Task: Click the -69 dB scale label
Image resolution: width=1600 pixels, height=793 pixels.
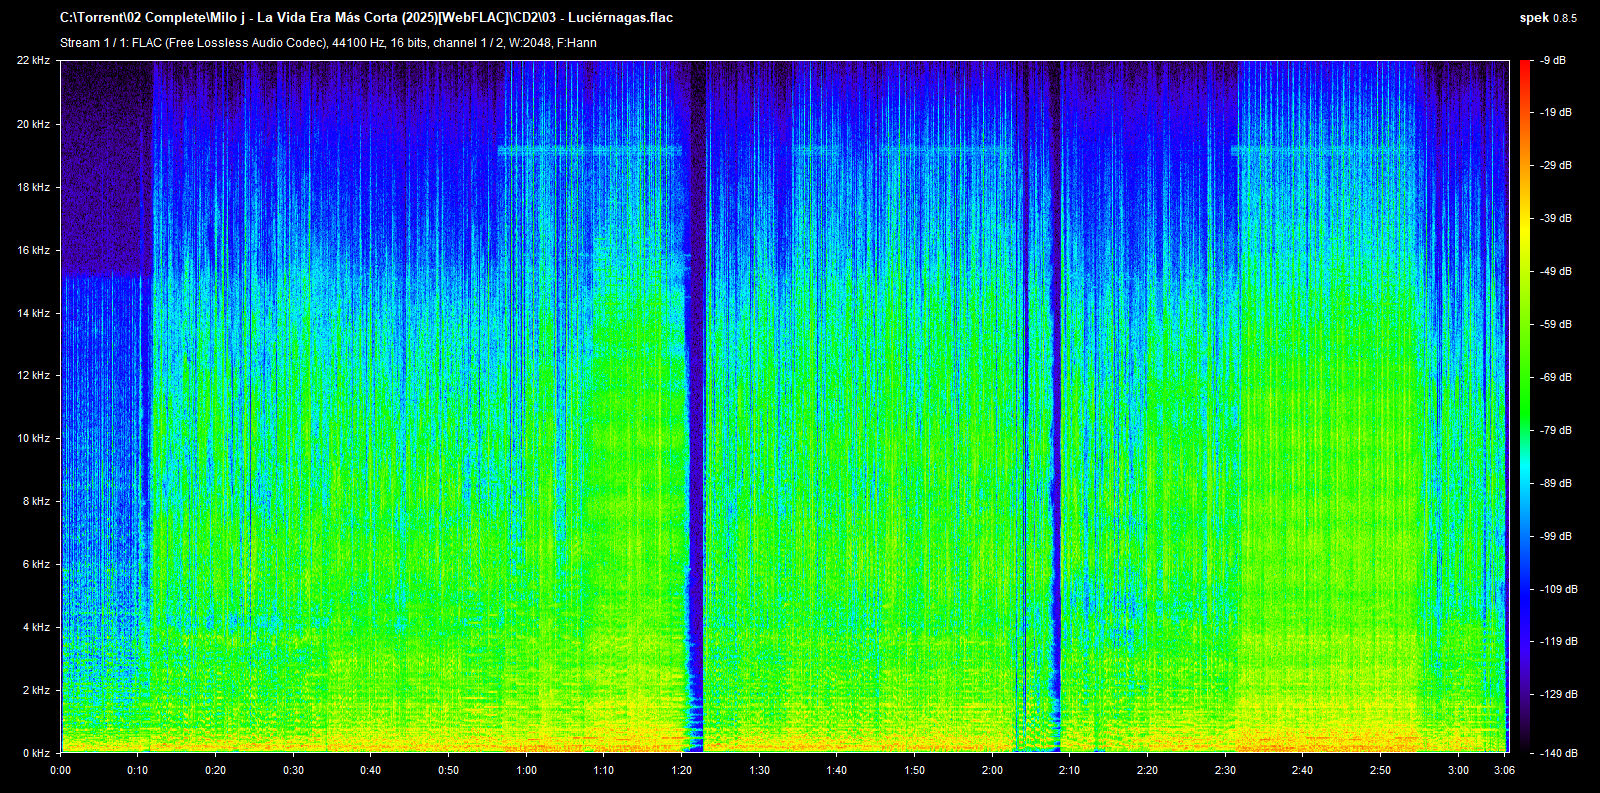Action: 1556,377
